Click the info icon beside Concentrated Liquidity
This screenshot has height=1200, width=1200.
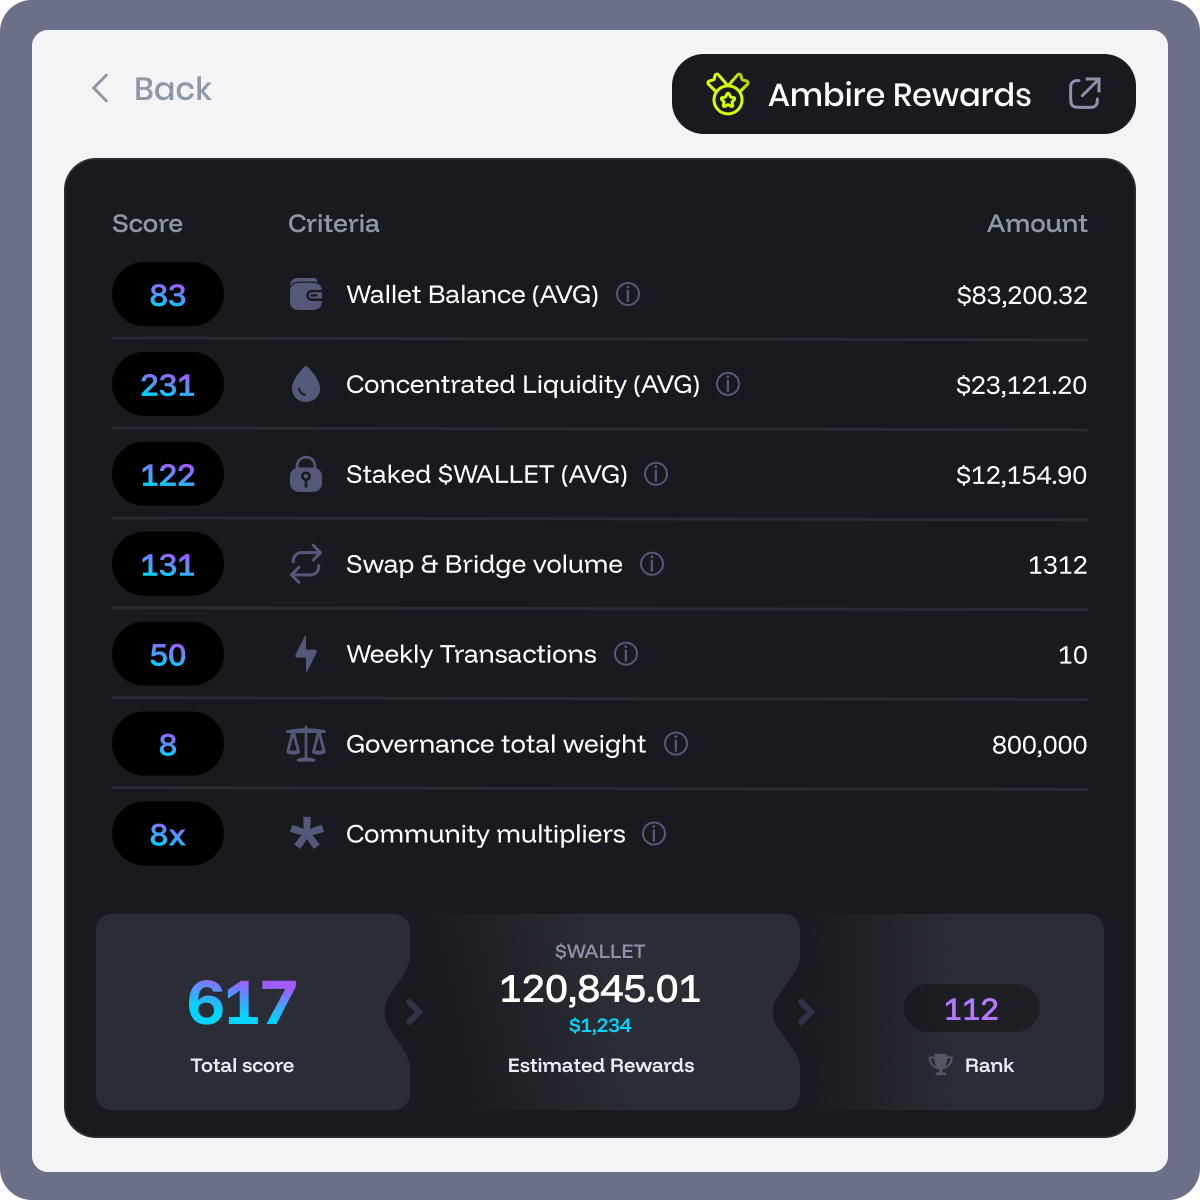pyautogui.click(x=729, y=384)
